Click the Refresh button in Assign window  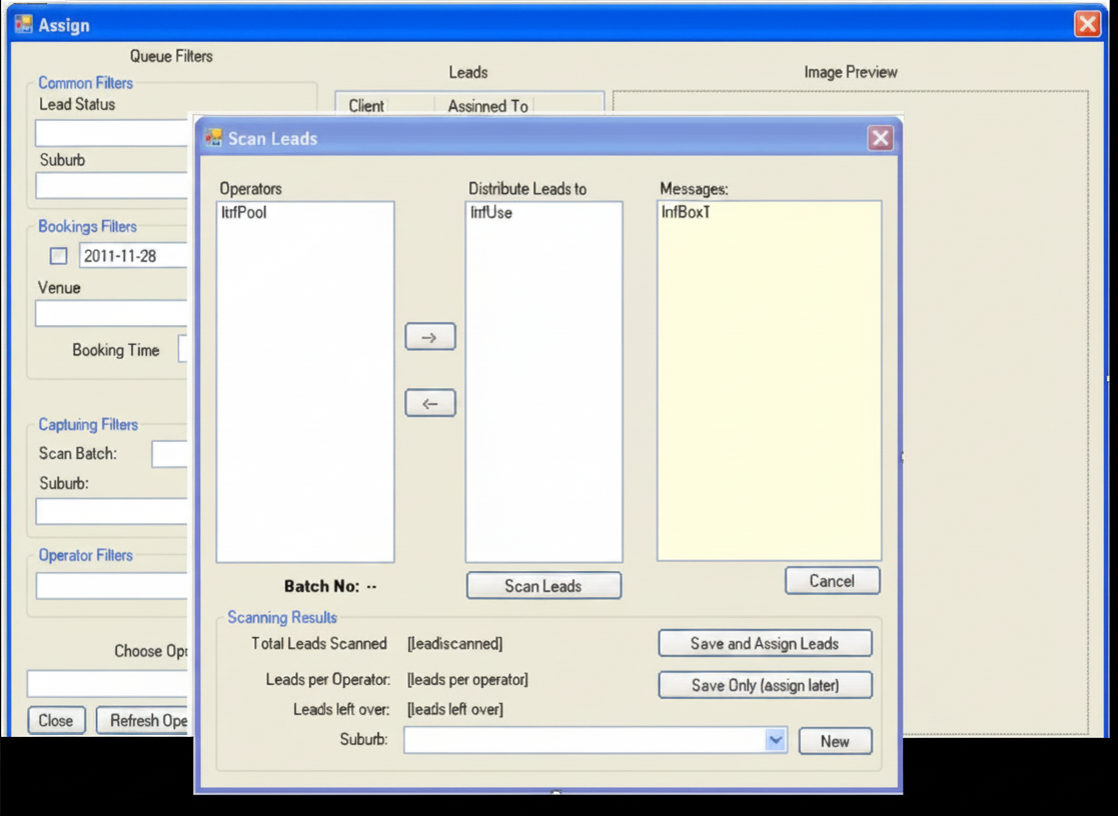pyautogui.click(x=143, y=720)
